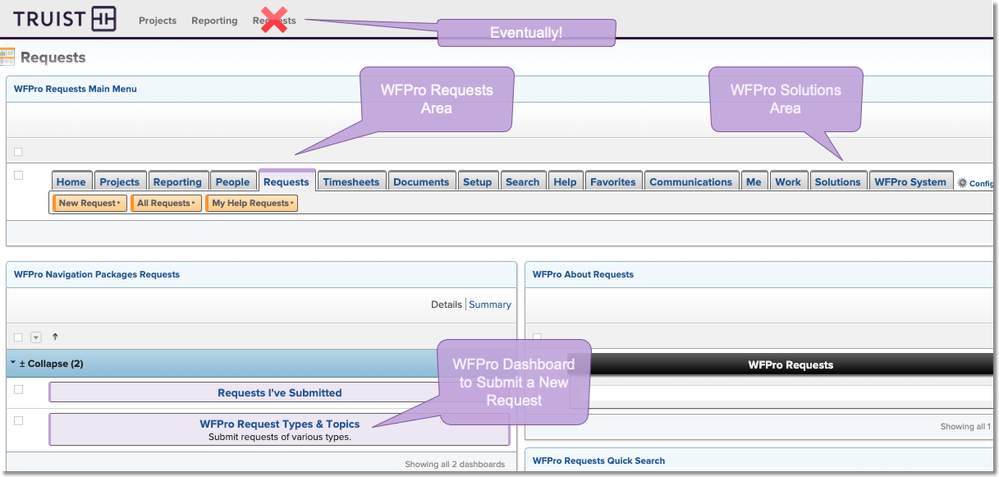Viewport: 999px width, 477px height.
Task: Expand the My Help Requests dropdown button
Action: click(251, 203)
